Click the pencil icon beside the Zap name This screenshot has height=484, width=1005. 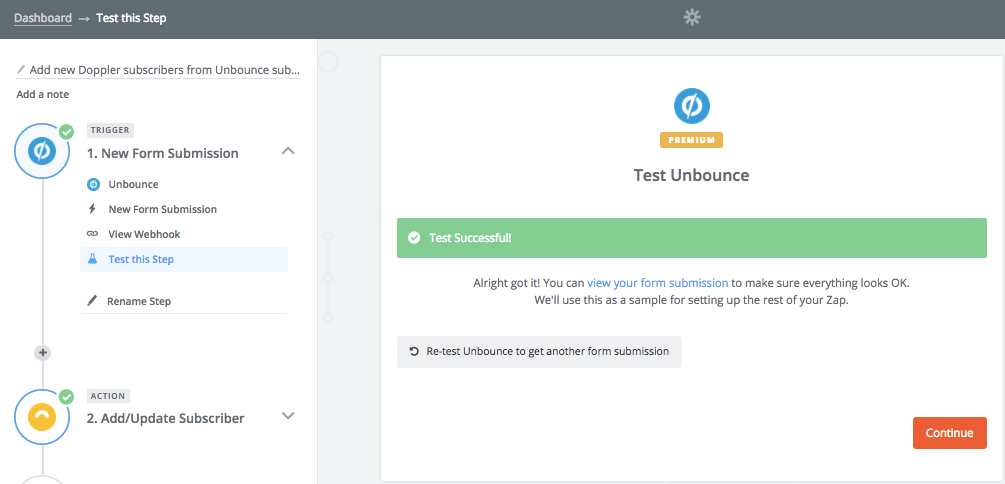point(21,69)
